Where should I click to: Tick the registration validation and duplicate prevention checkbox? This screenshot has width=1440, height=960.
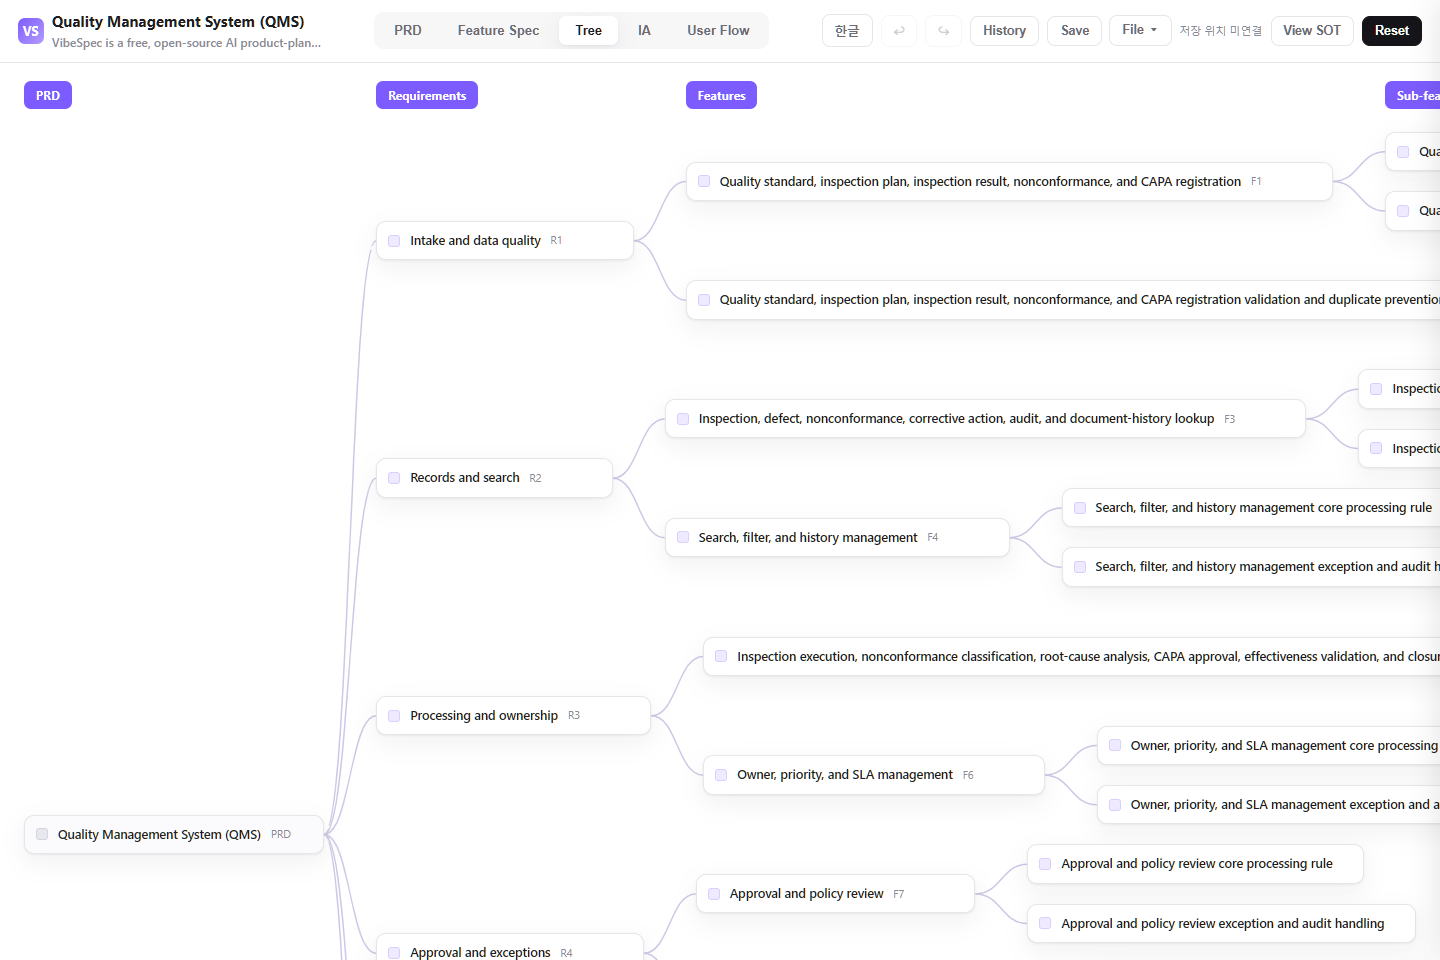[704, 300]
